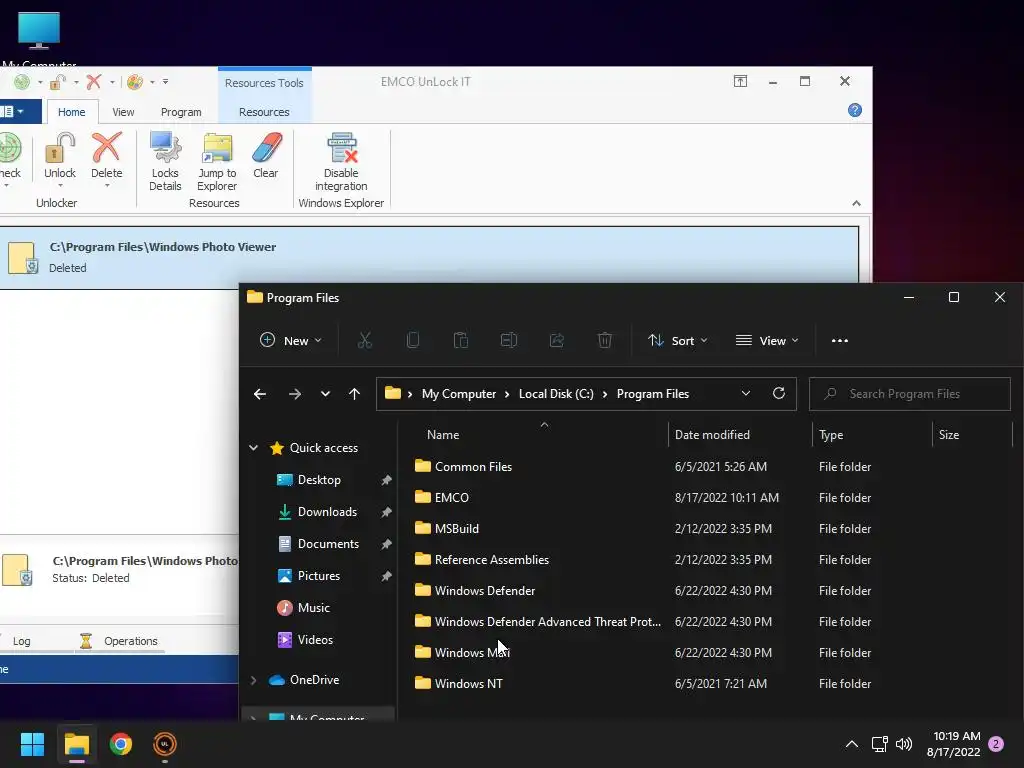Click the Copy icon in Program Files toolbar
This screenshot has width=1024, height=768.
coord(413,340)
